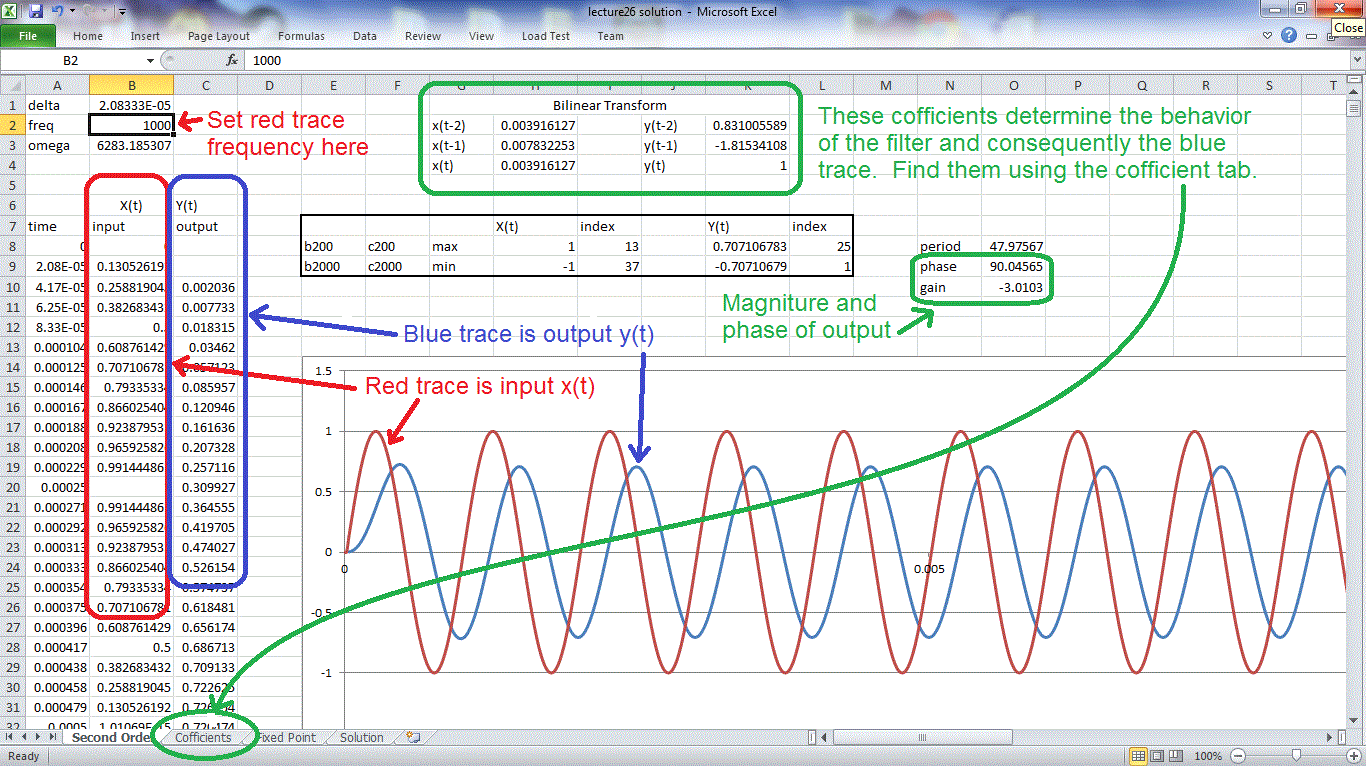Screen dimensions: 1368x766
Task: Click the Undo arrow icon
Action: pyautogui.click(x=58, y=12)
